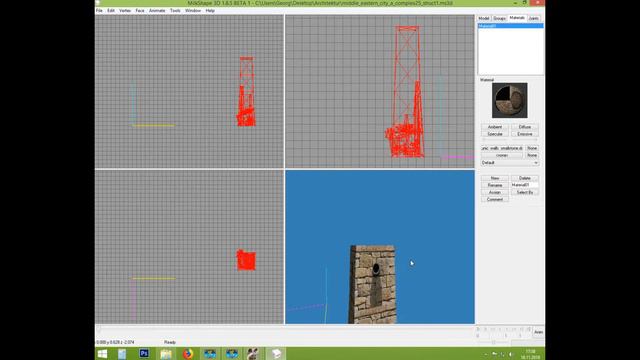Image resolution: width=640 pixels, height=360 pixels.
Task: Set the Diffuse color
Action: tap(524, 127)
